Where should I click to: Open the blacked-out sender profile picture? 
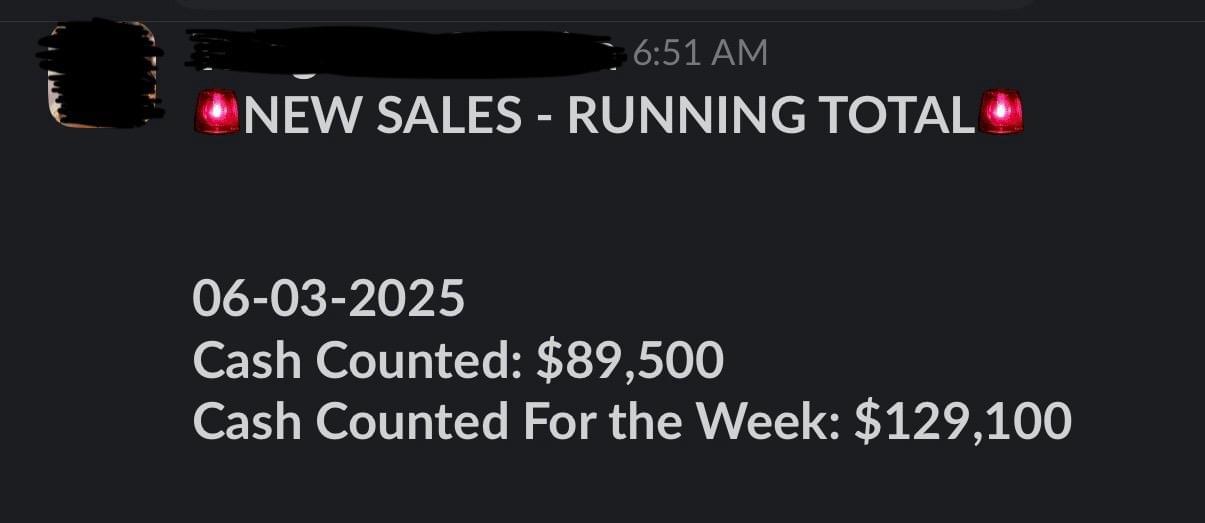[x=100, y=75]
